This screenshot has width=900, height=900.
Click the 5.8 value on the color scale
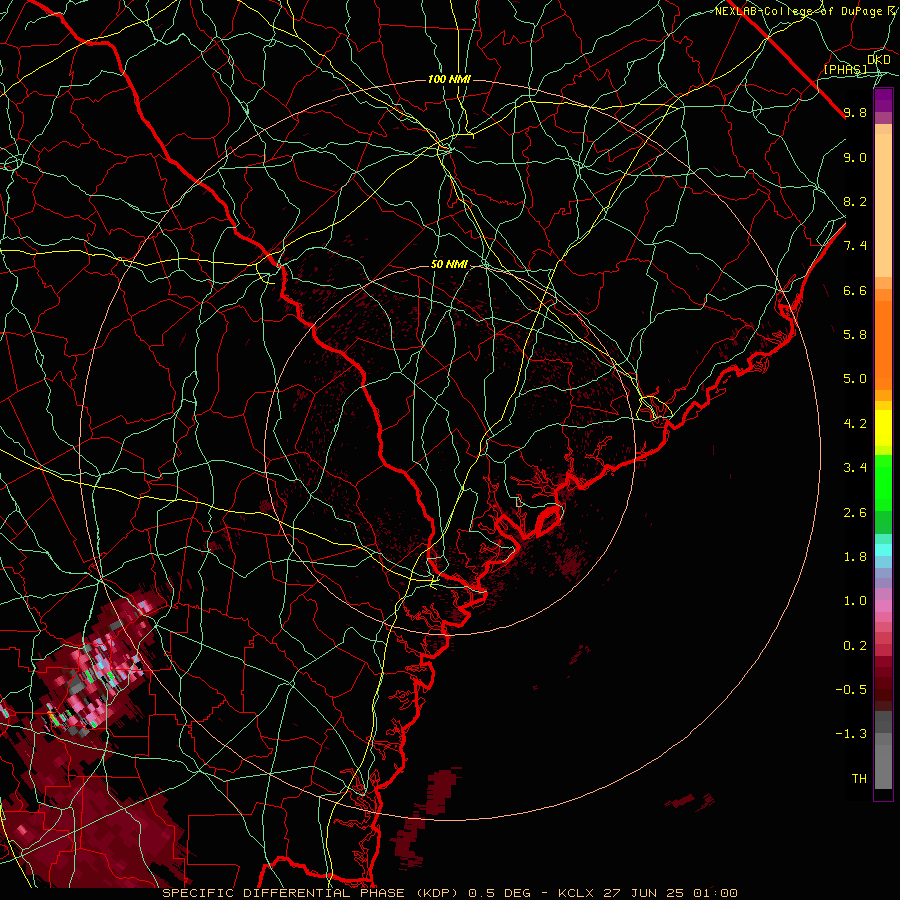click(855, 335)
